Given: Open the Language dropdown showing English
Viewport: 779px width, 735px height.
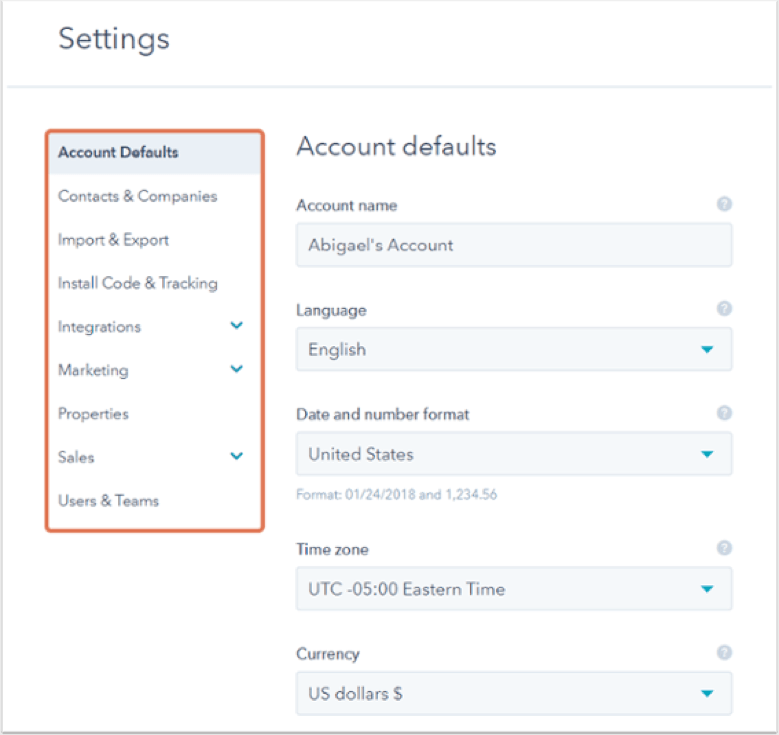Looking at the screenshot, I should 514,349.
